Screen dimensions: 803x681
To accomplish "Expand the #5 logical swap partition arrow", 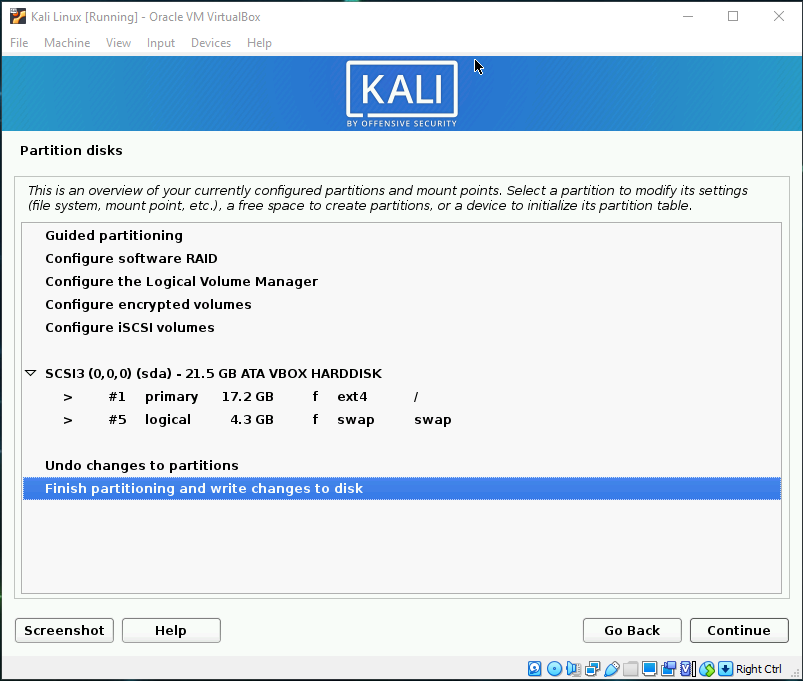I will click(68, 420).
